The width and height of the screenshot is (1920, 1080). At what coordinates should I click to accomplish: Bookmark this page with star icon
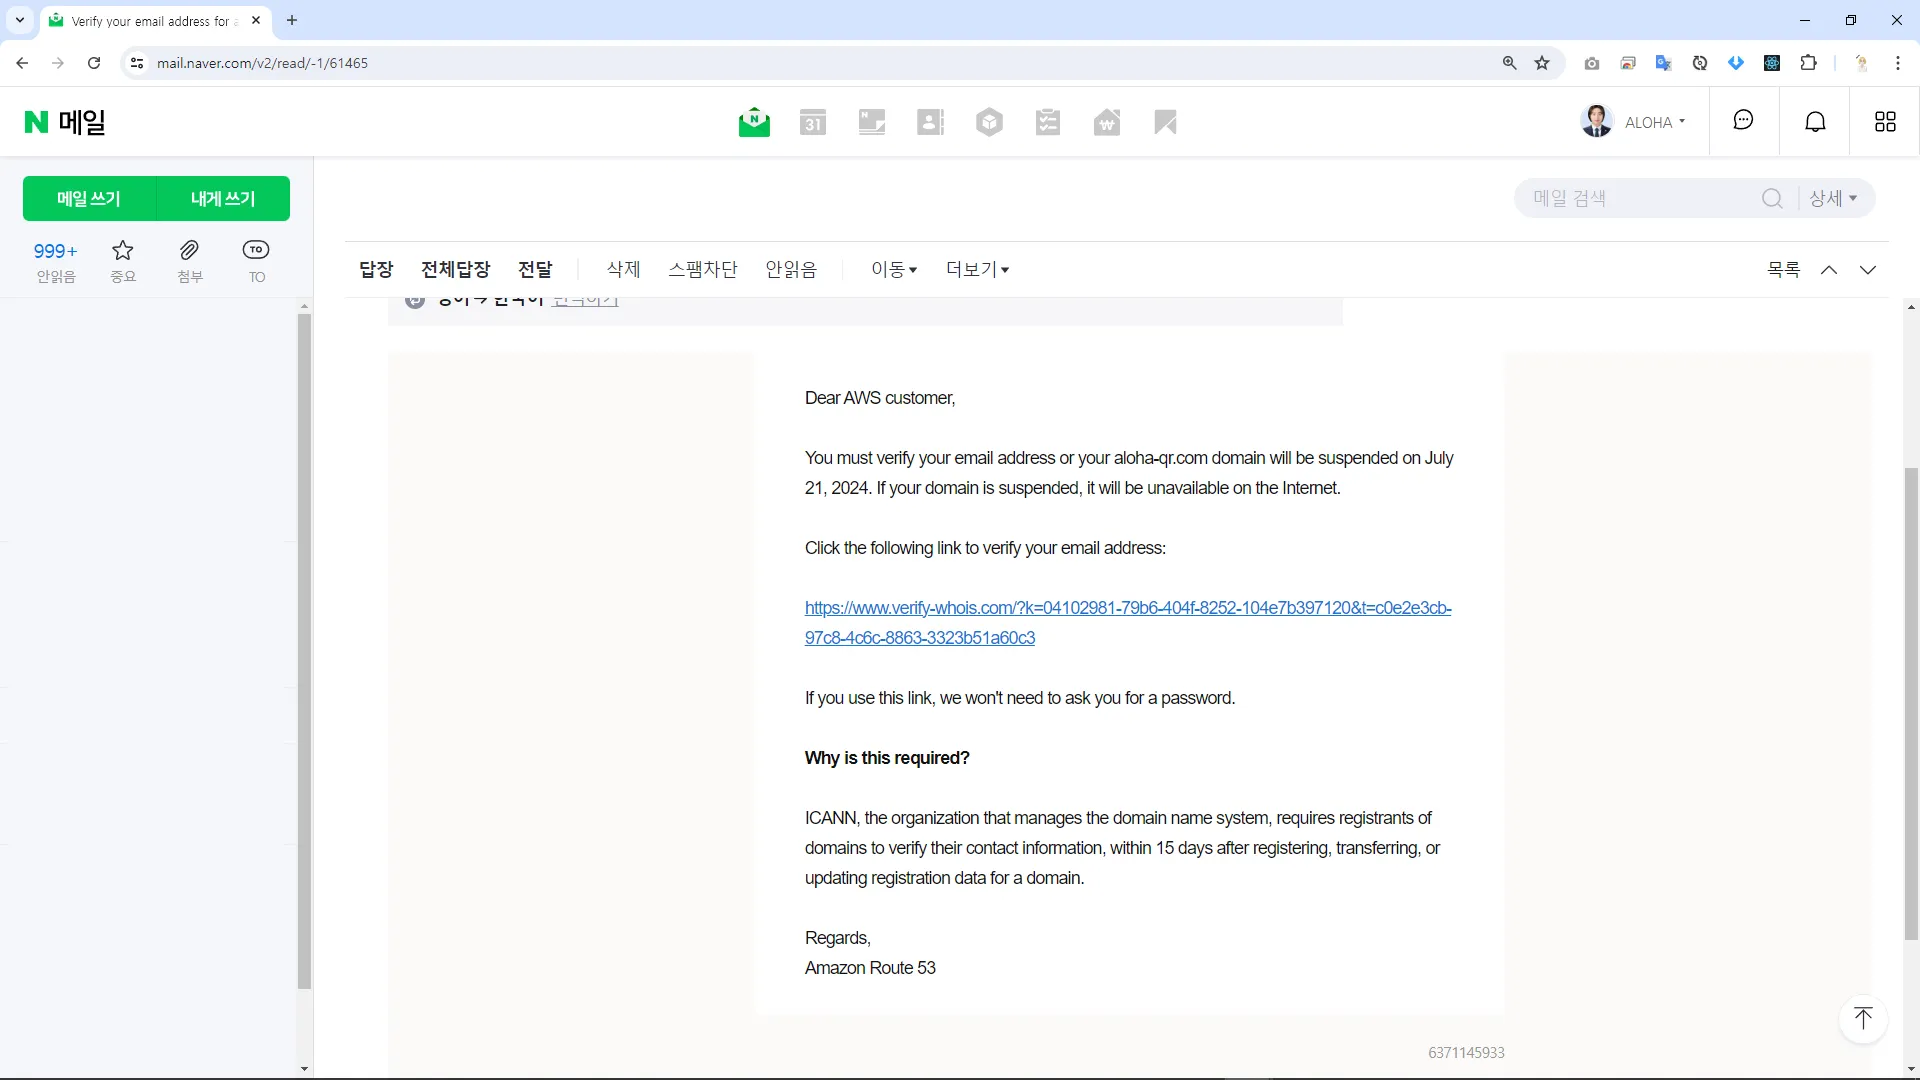click(x=1542, y=63)
